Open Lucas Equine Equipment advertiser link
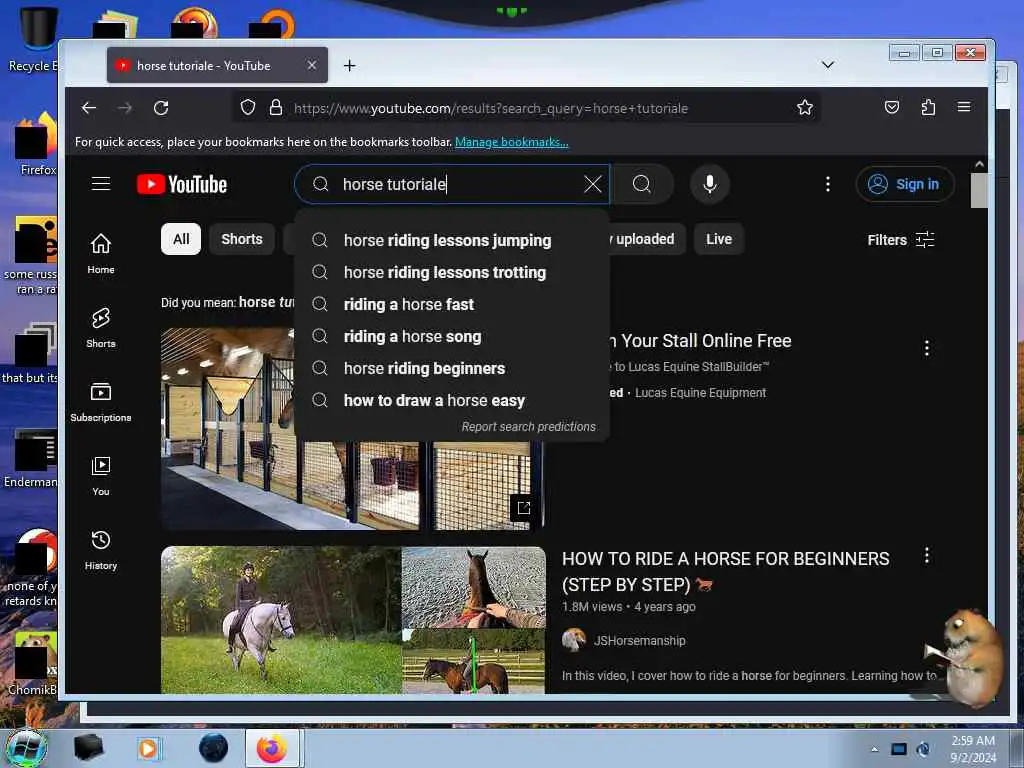 pyautogui.click(x=700, y=392)
